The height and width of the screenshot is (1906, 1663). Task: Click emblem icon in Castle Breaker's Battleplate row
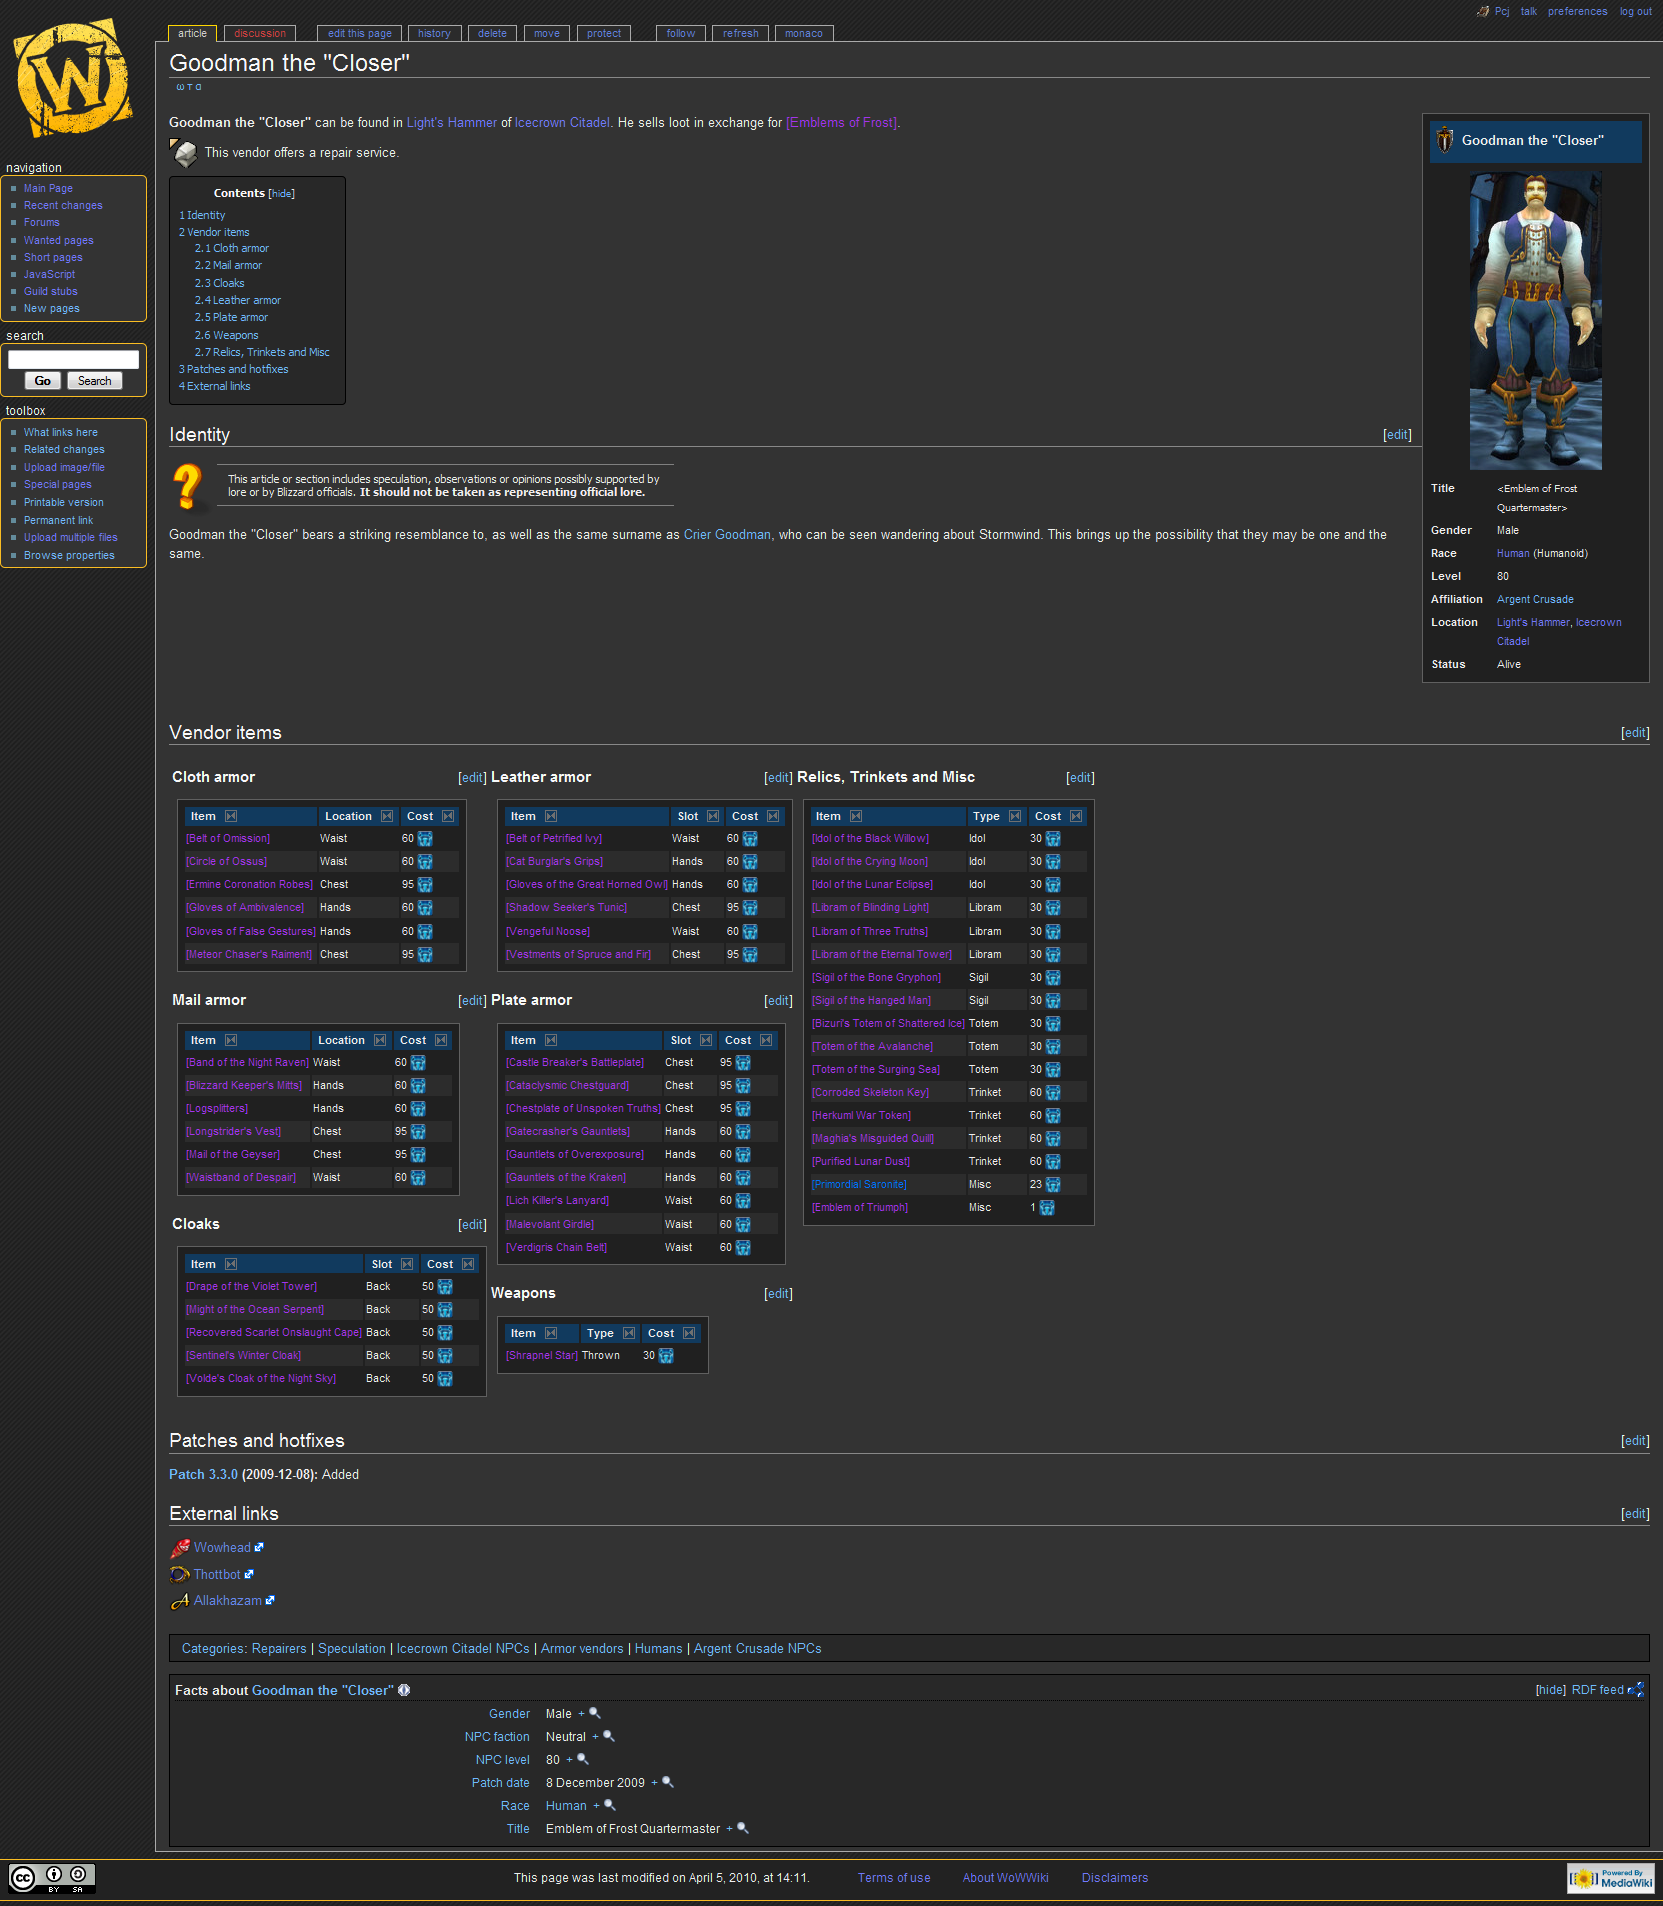pyautogui.click(x=743, y=1063)
